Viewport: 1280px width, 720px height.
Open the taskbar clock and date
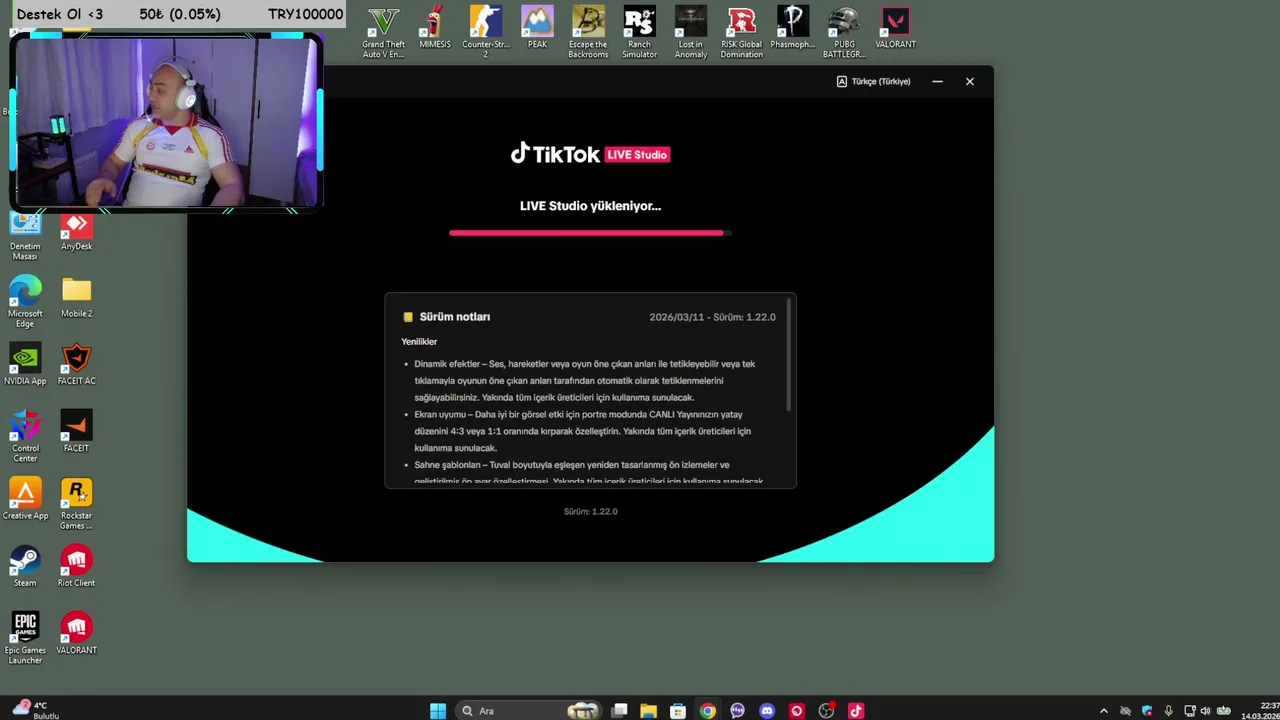tap(1260, 711)
